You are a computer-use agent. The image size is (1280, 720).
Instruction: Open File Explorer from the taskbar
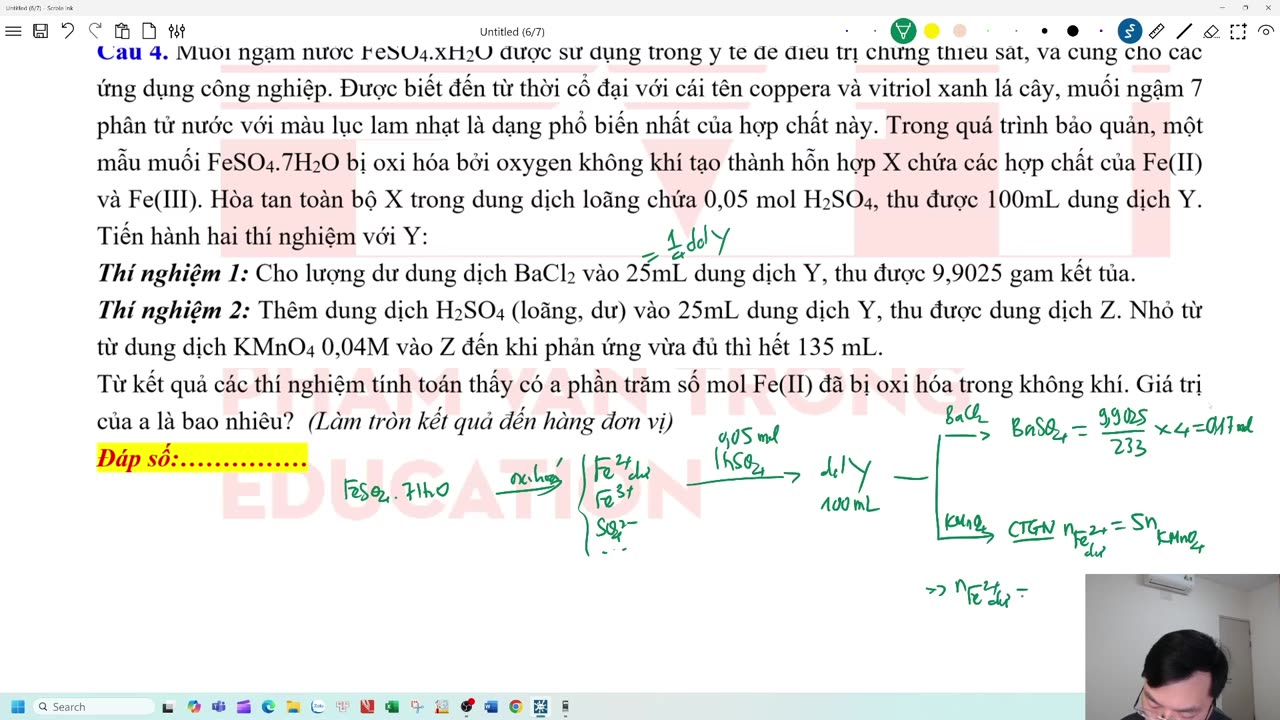pos(293,707)
